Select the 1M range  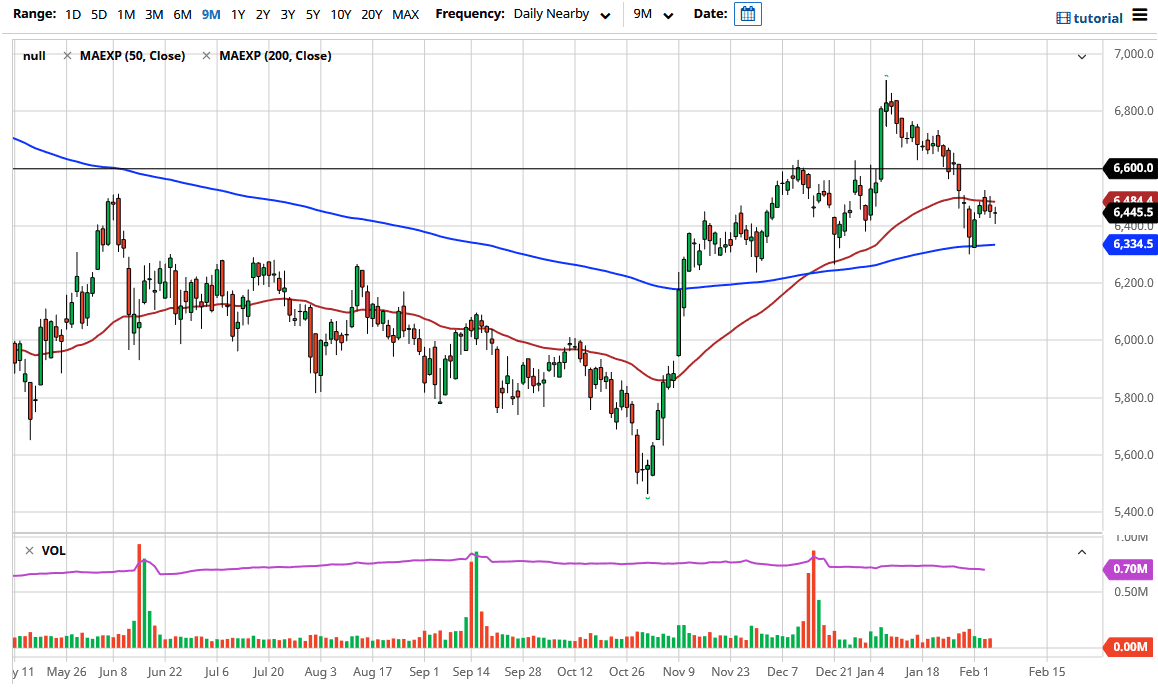[125, 14]
